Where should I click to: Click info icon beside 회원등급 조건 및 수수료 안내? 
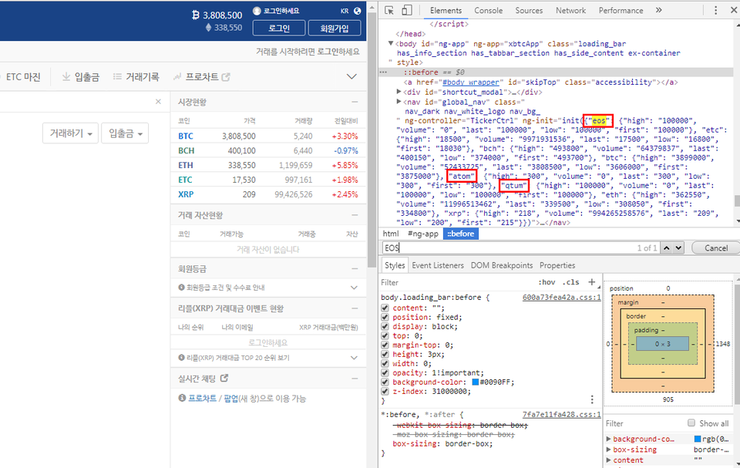(x=181, y=287)
